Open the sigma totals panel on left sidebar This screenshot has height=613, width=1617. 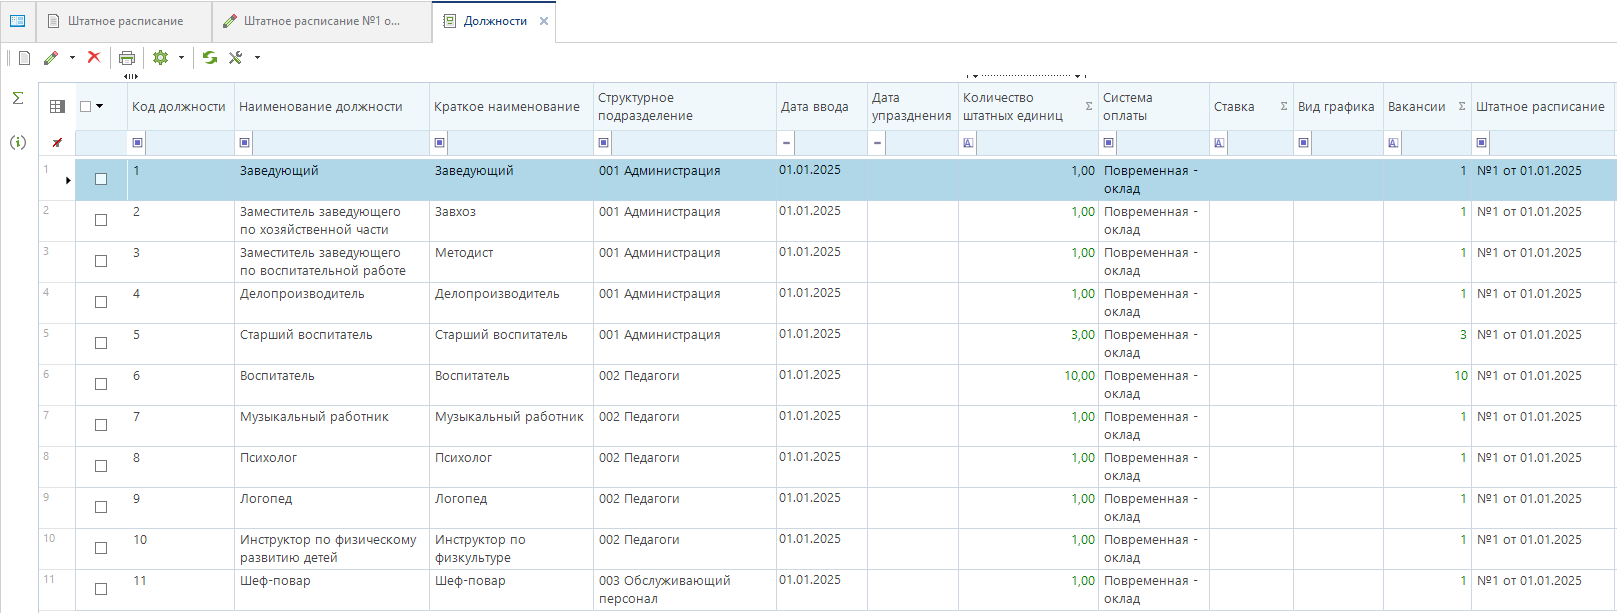click(18, 98)
